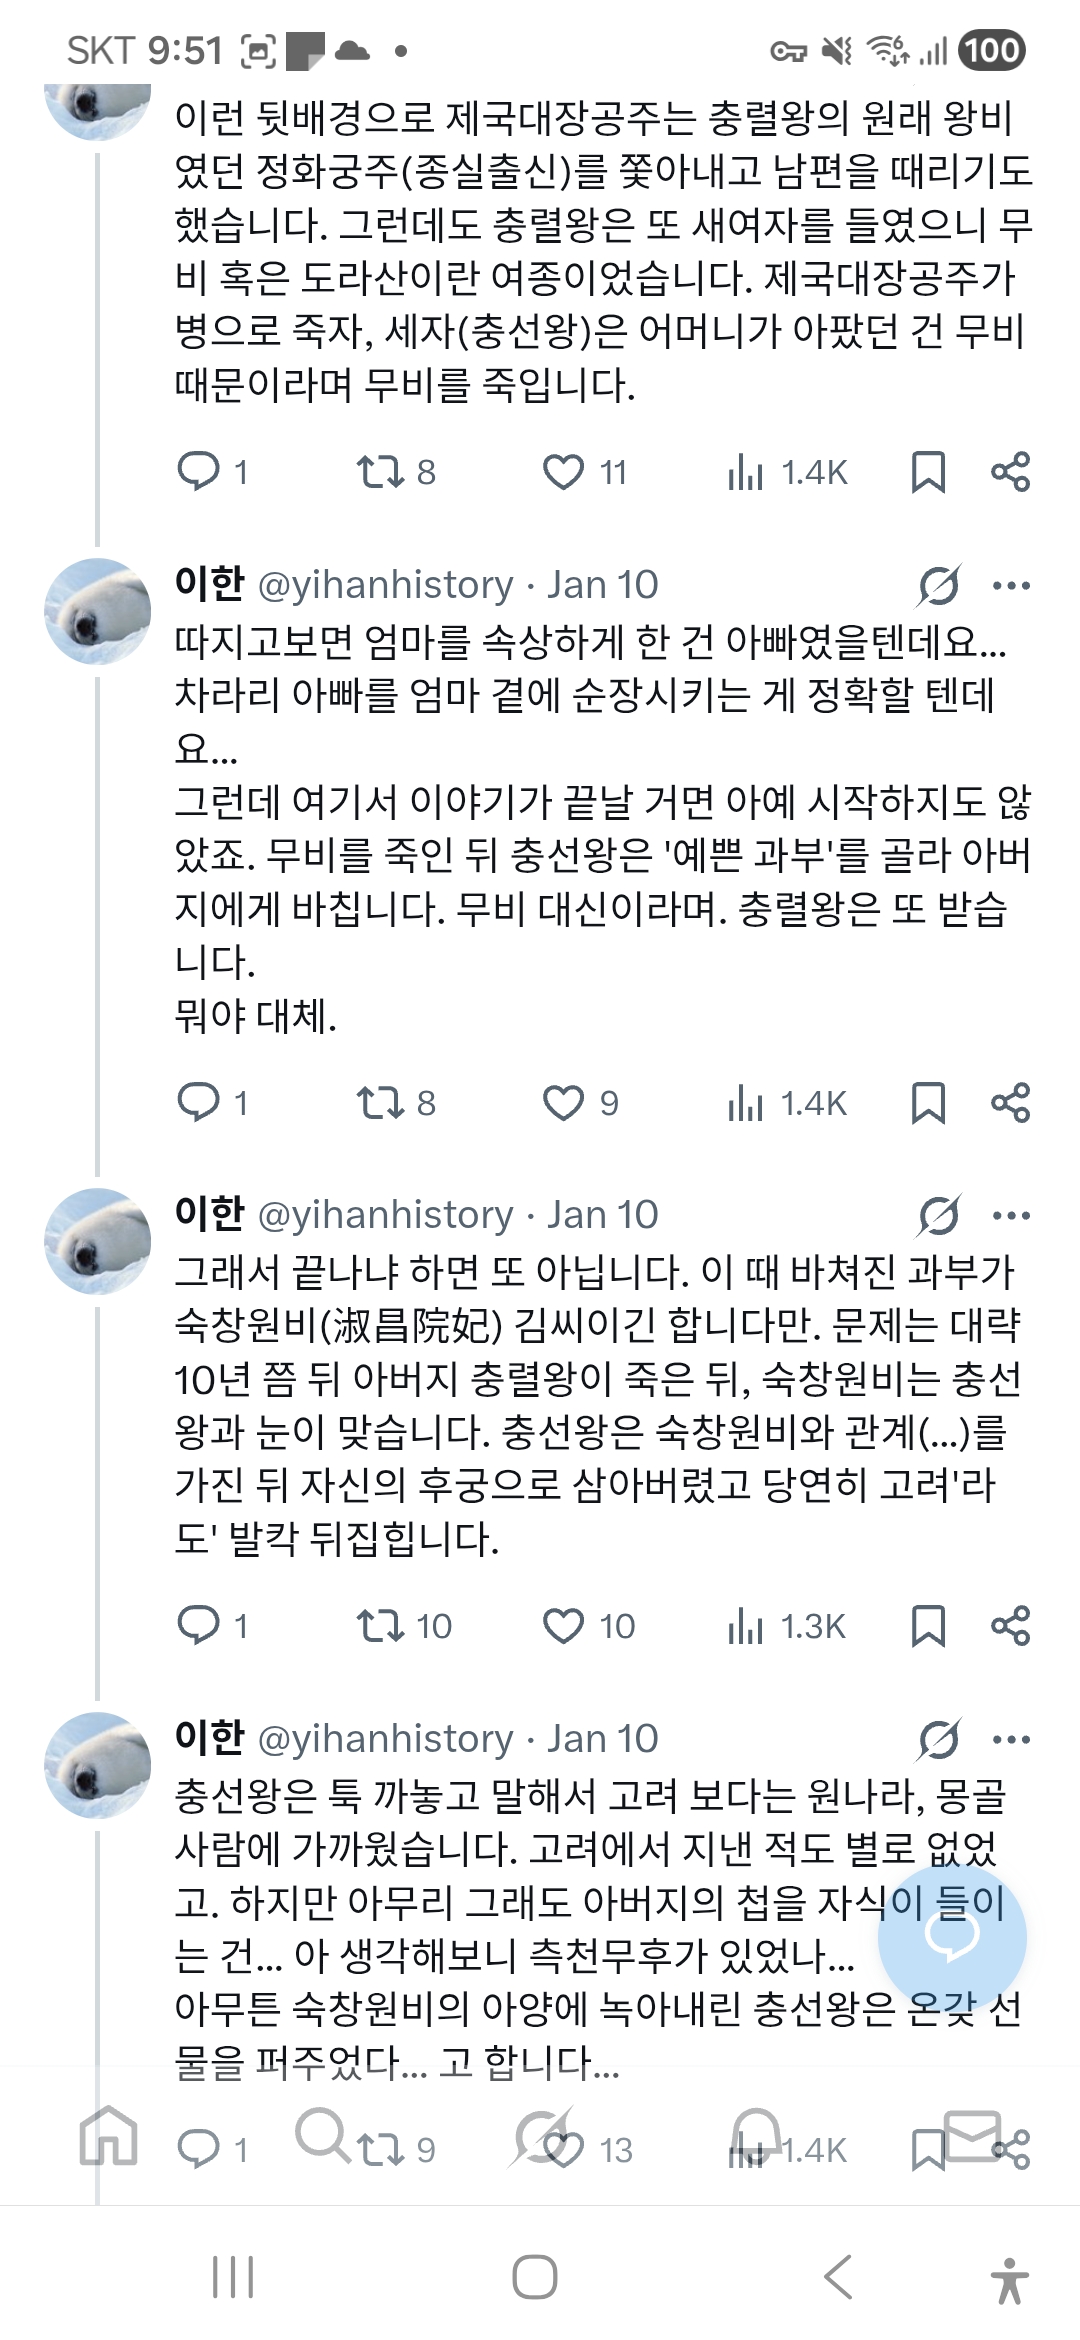Tap the floating blue reply button
The width and height of the screenshot is (1080, 2340).
[952, 1938]
